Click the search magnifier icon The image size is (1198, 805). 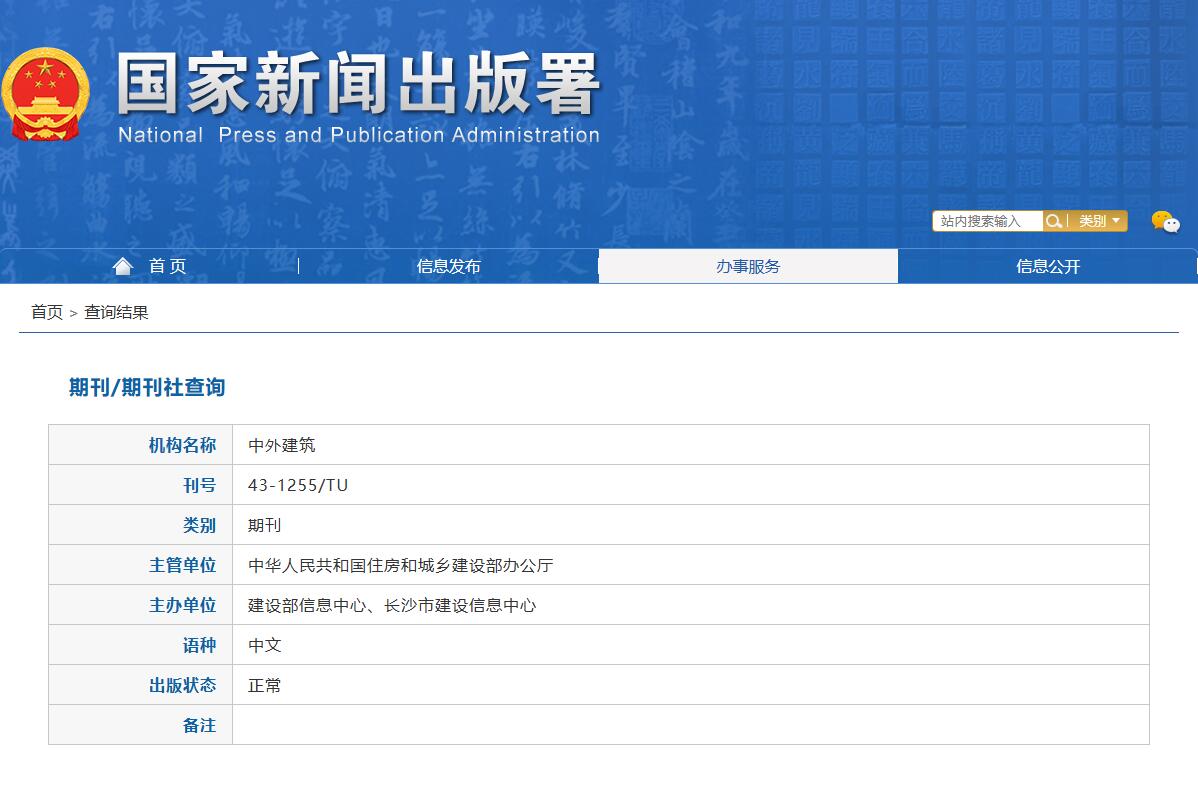[x=1054, y=221]
